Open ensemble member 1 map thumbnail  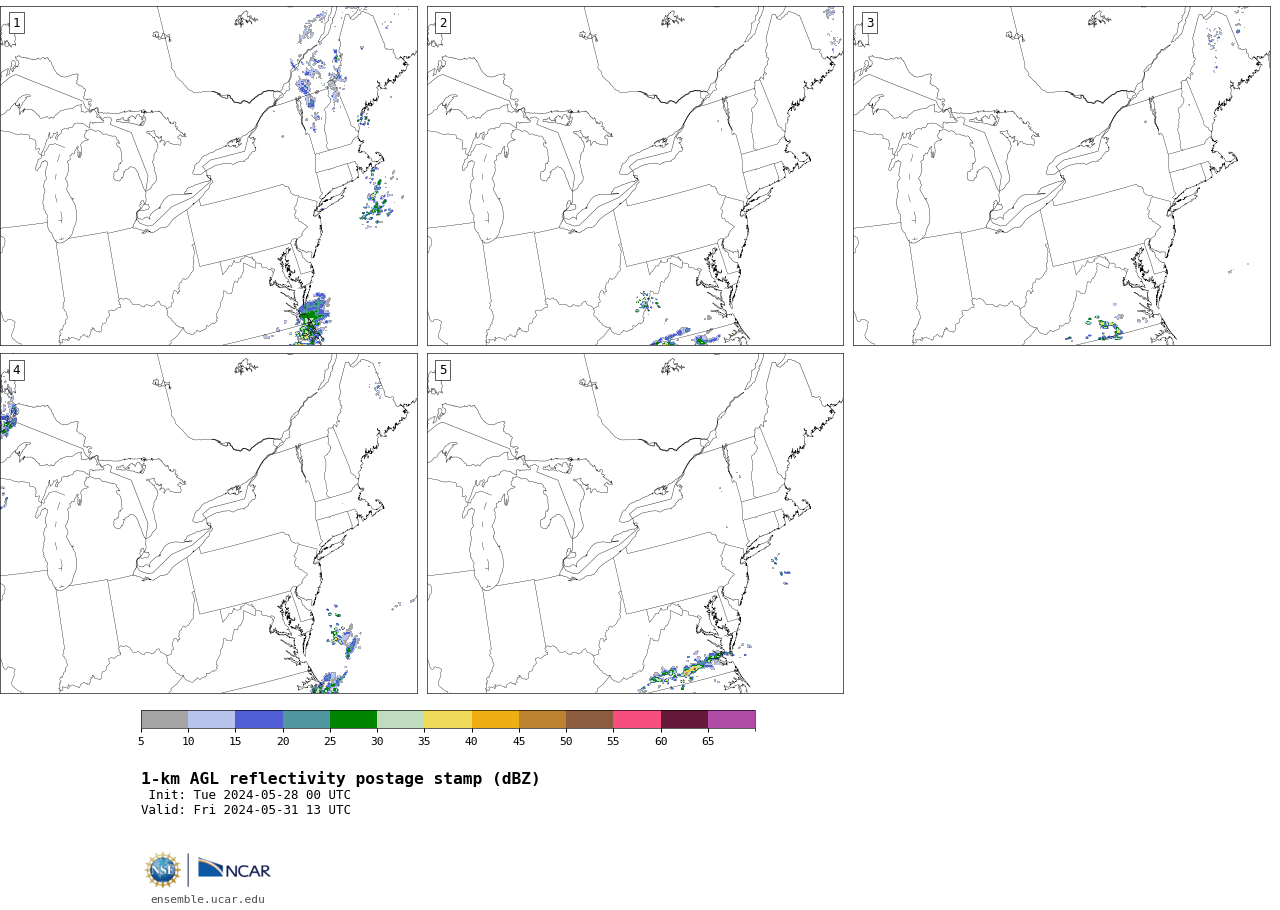pos(208,176)
